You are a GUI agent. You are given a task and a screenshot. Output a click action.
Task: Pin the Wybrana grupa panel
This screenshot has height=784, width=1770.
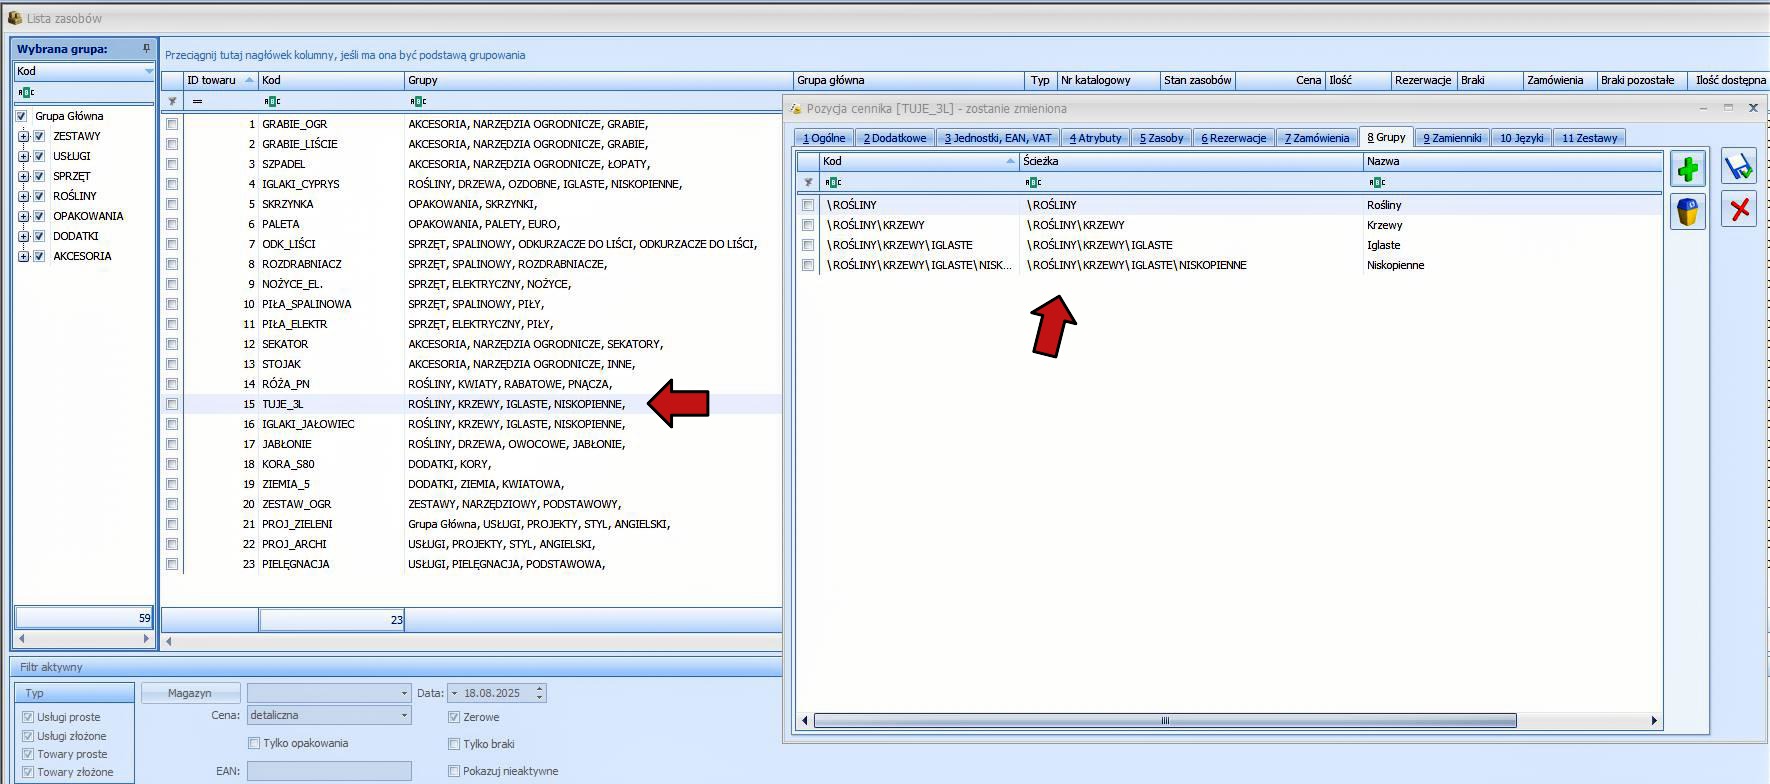point(146,48)
